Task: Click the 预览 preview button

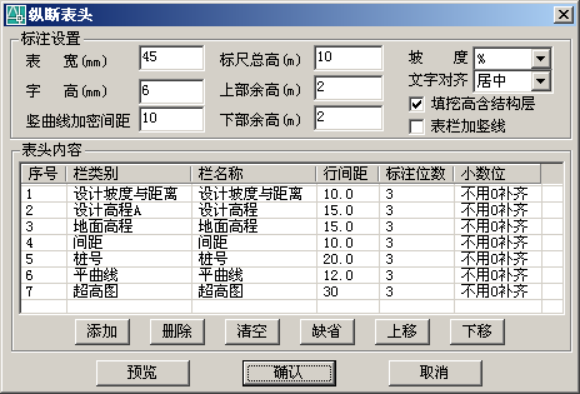Action: coord(143,373)
